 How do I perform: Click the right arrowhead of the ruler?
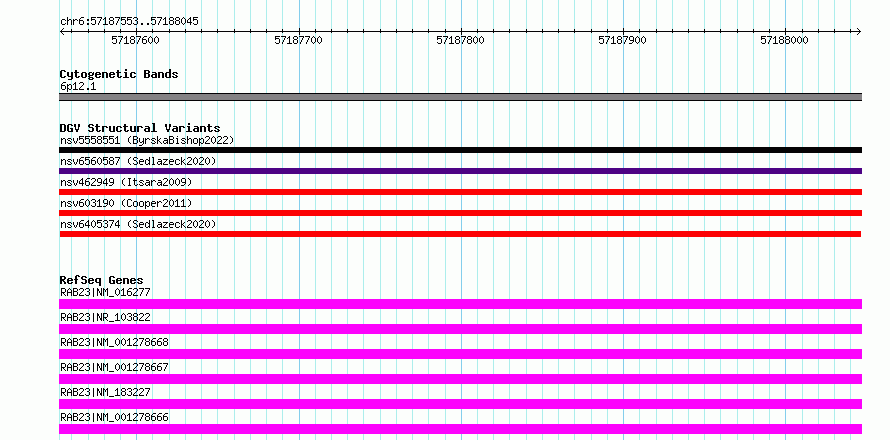click(x=859, y=32)
